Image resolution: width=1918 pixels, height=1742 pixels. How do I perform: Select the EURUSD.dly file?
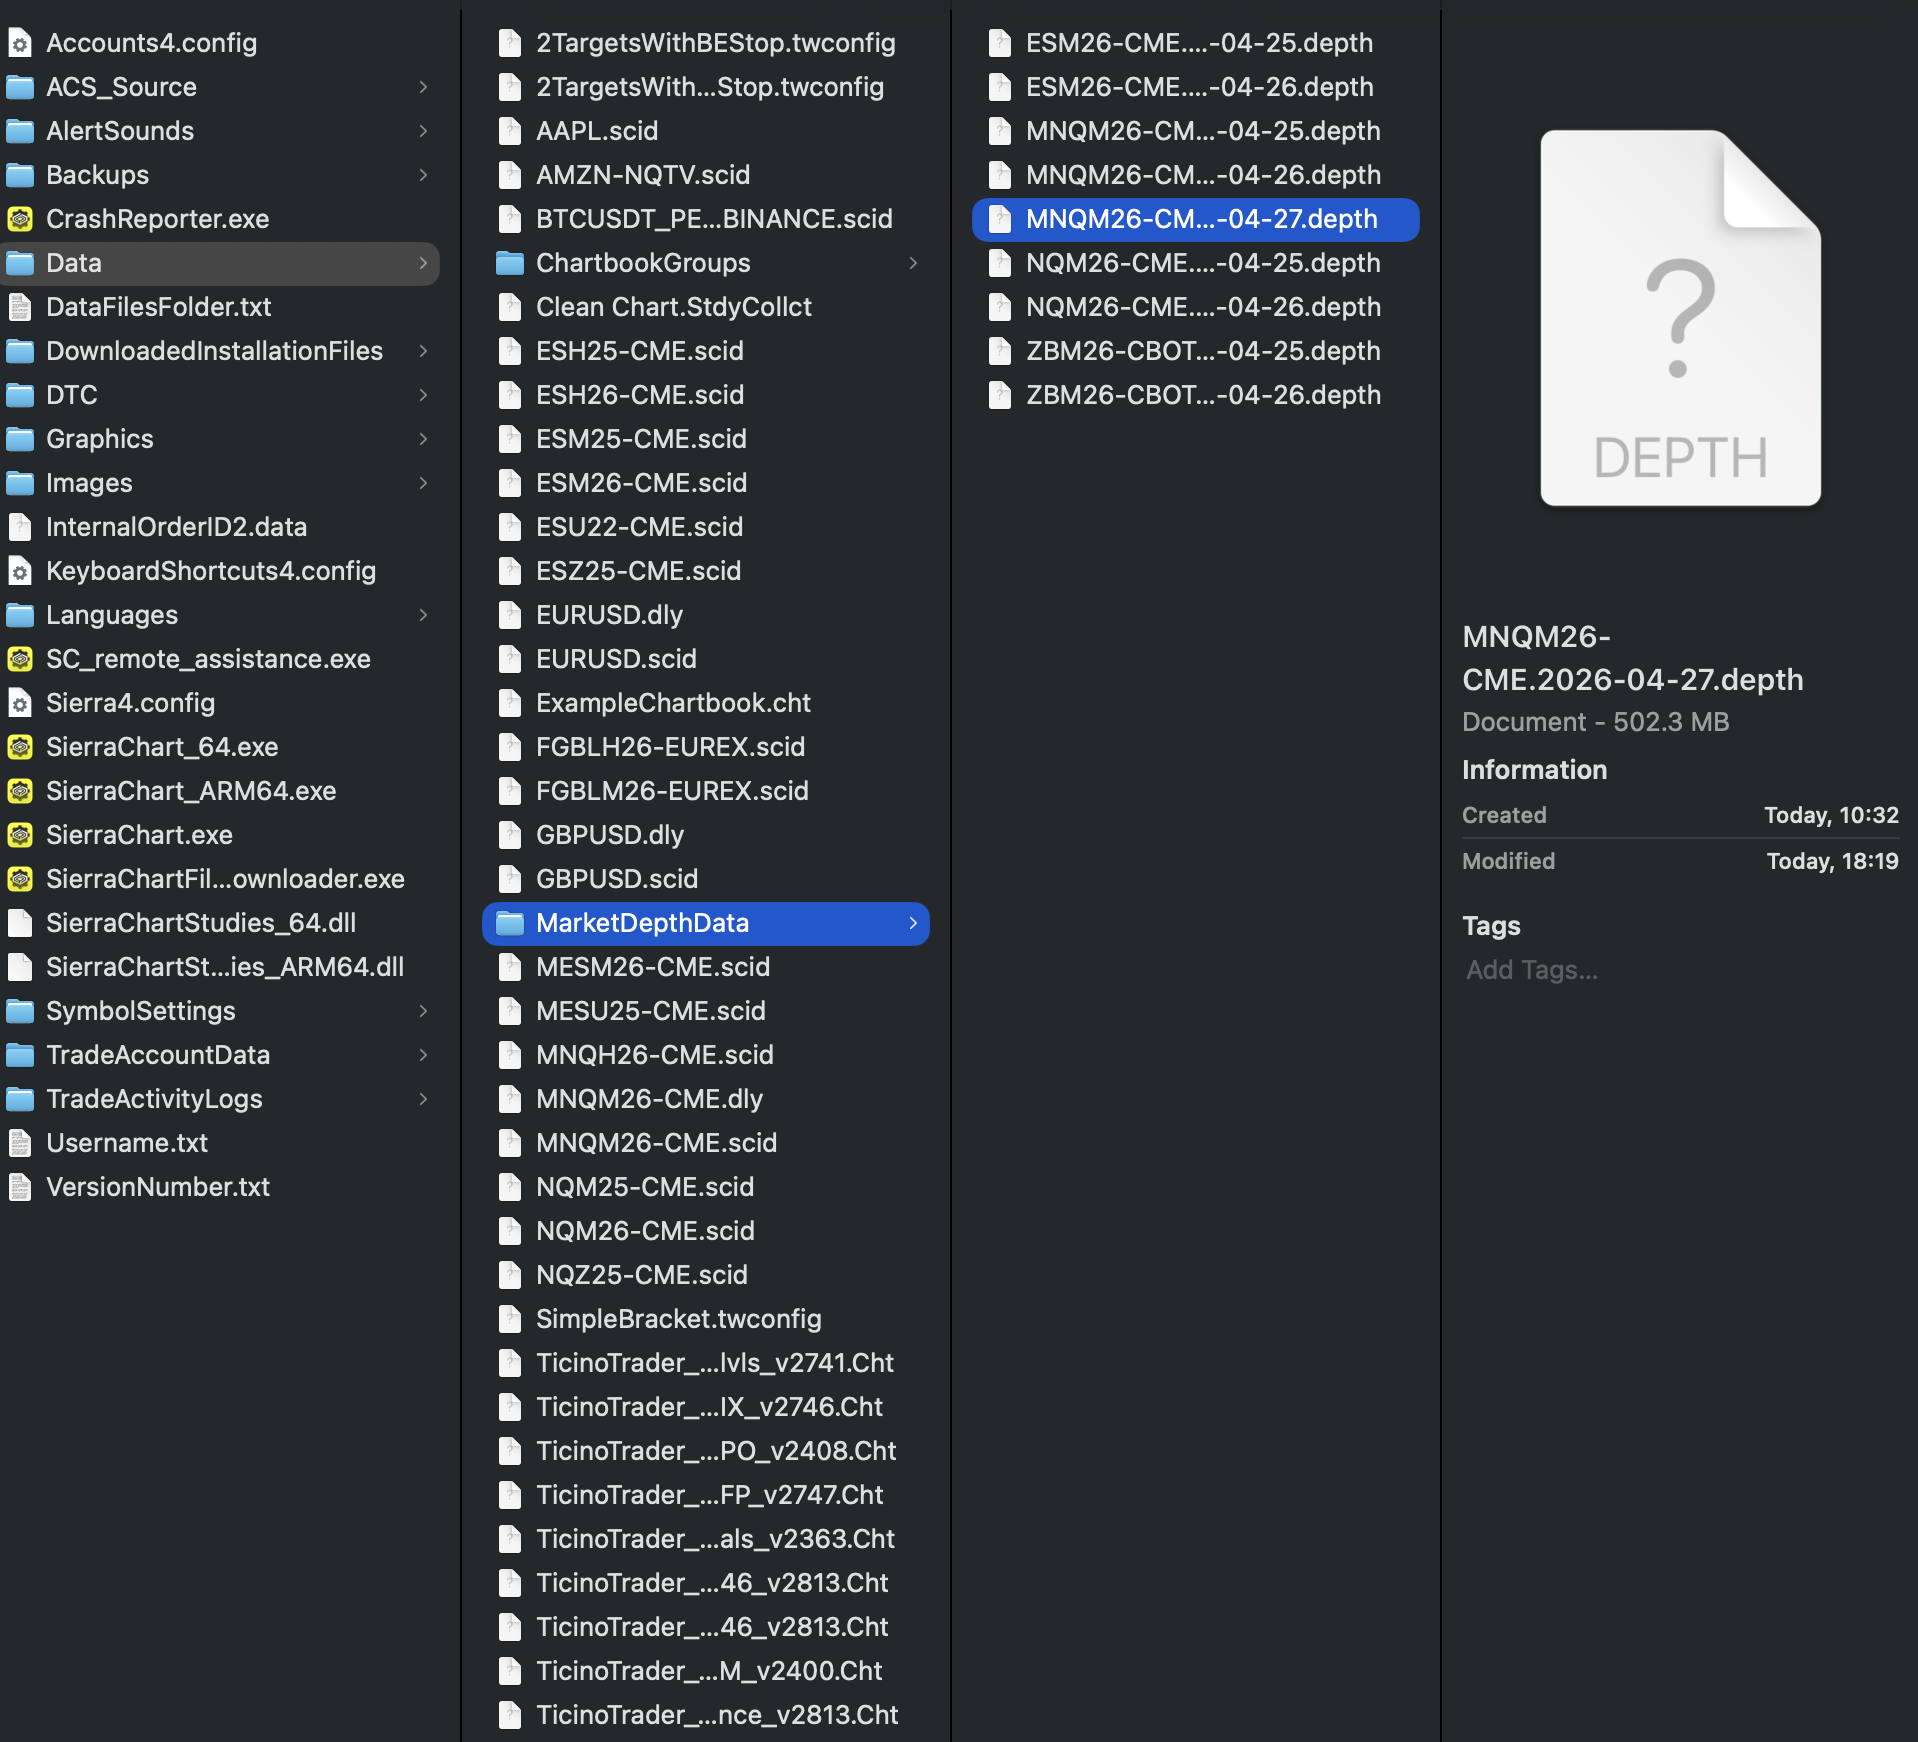point(609,615)
